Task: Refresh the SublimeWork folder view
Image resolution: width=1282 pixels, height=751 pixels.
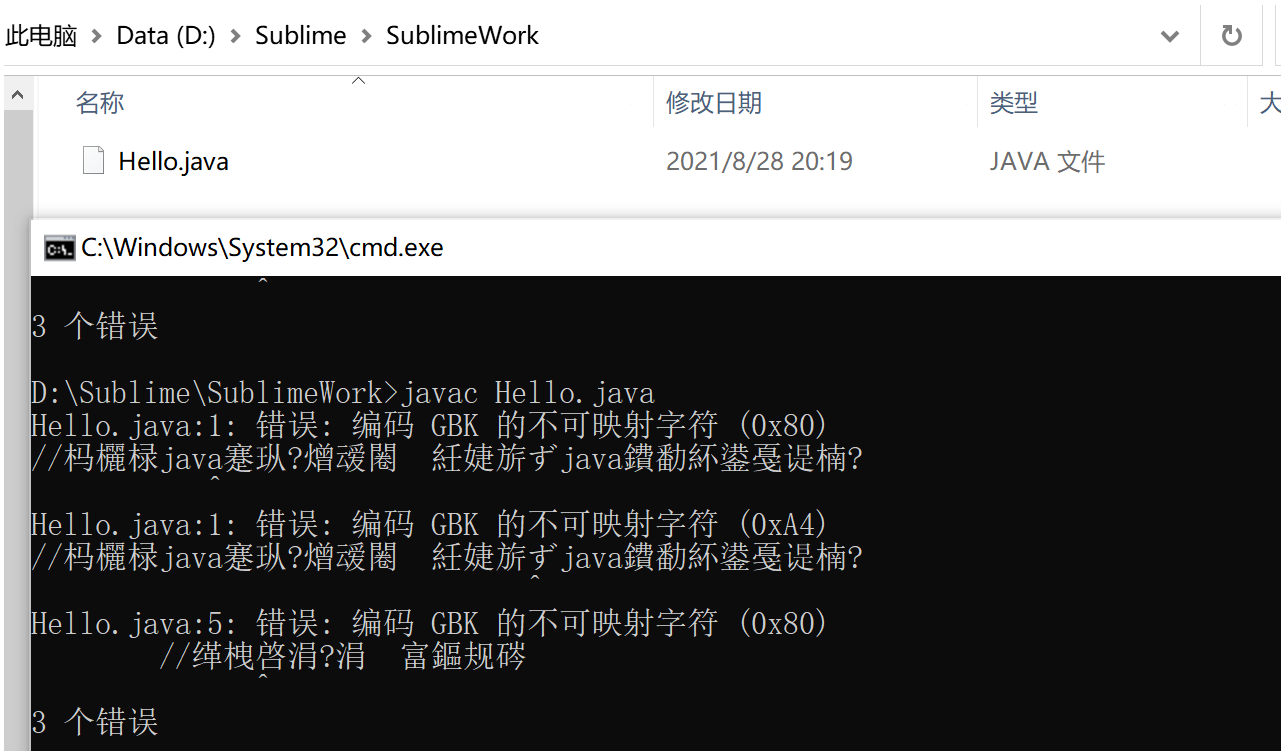Action: pos(1231,36)
